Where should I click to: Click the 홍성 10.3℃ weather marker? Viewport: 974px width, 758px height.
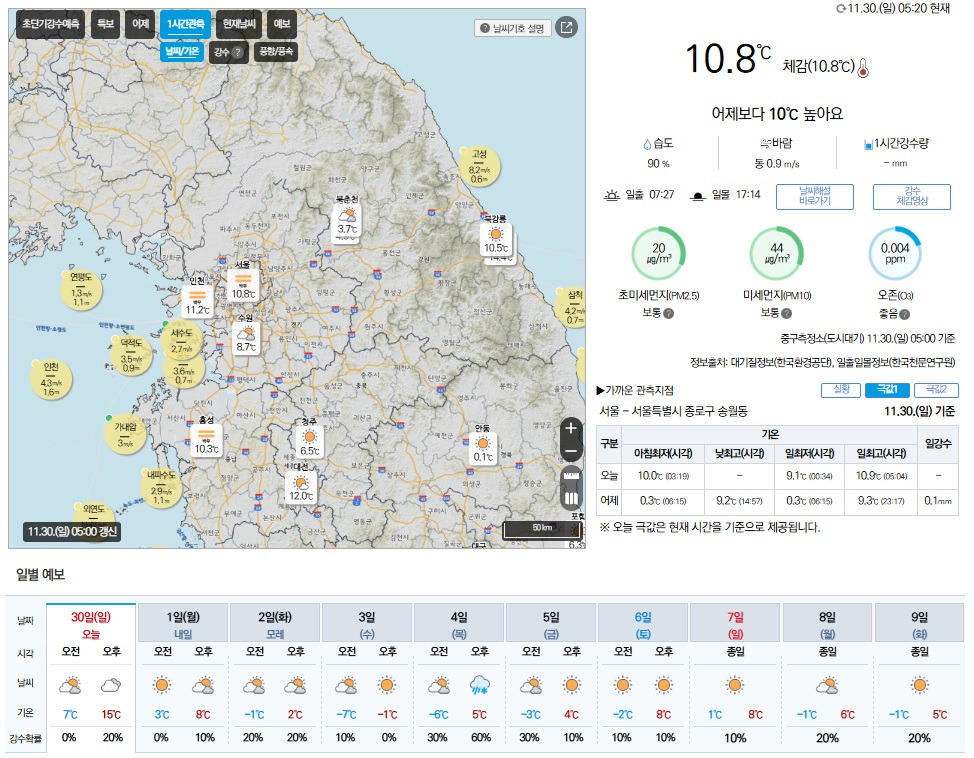(206, 439)
